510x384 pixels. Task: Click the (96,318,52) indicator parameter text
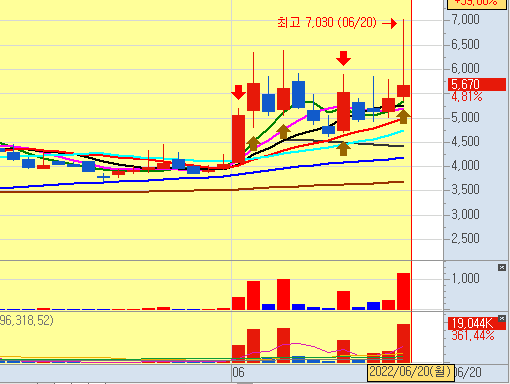click(x=26, y=320)
